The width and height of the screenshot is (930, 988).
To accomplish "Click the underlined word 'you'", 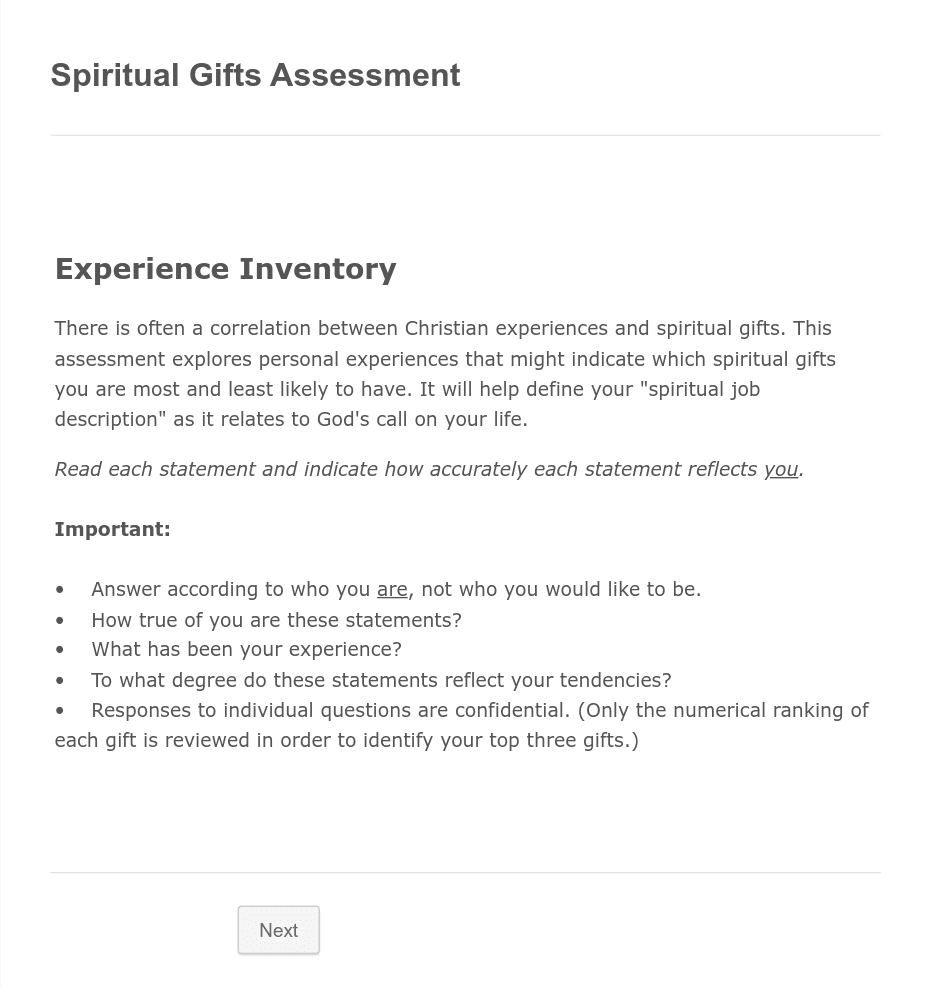I will click(x=780, y=468).
